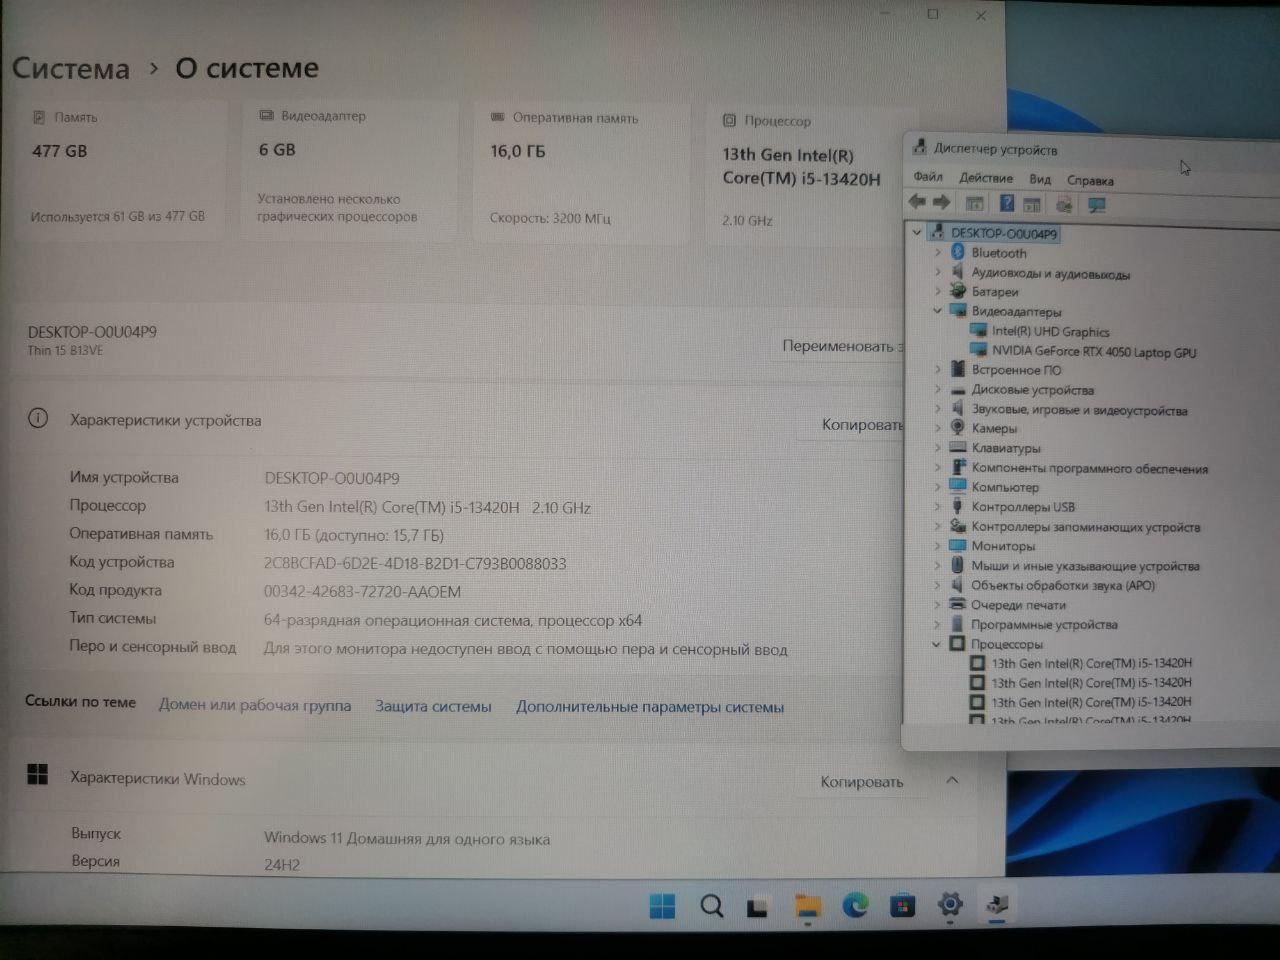Select Компоненты программного обеспечения row
This screenshot has height=960, width=1280.
point(1090,468)
